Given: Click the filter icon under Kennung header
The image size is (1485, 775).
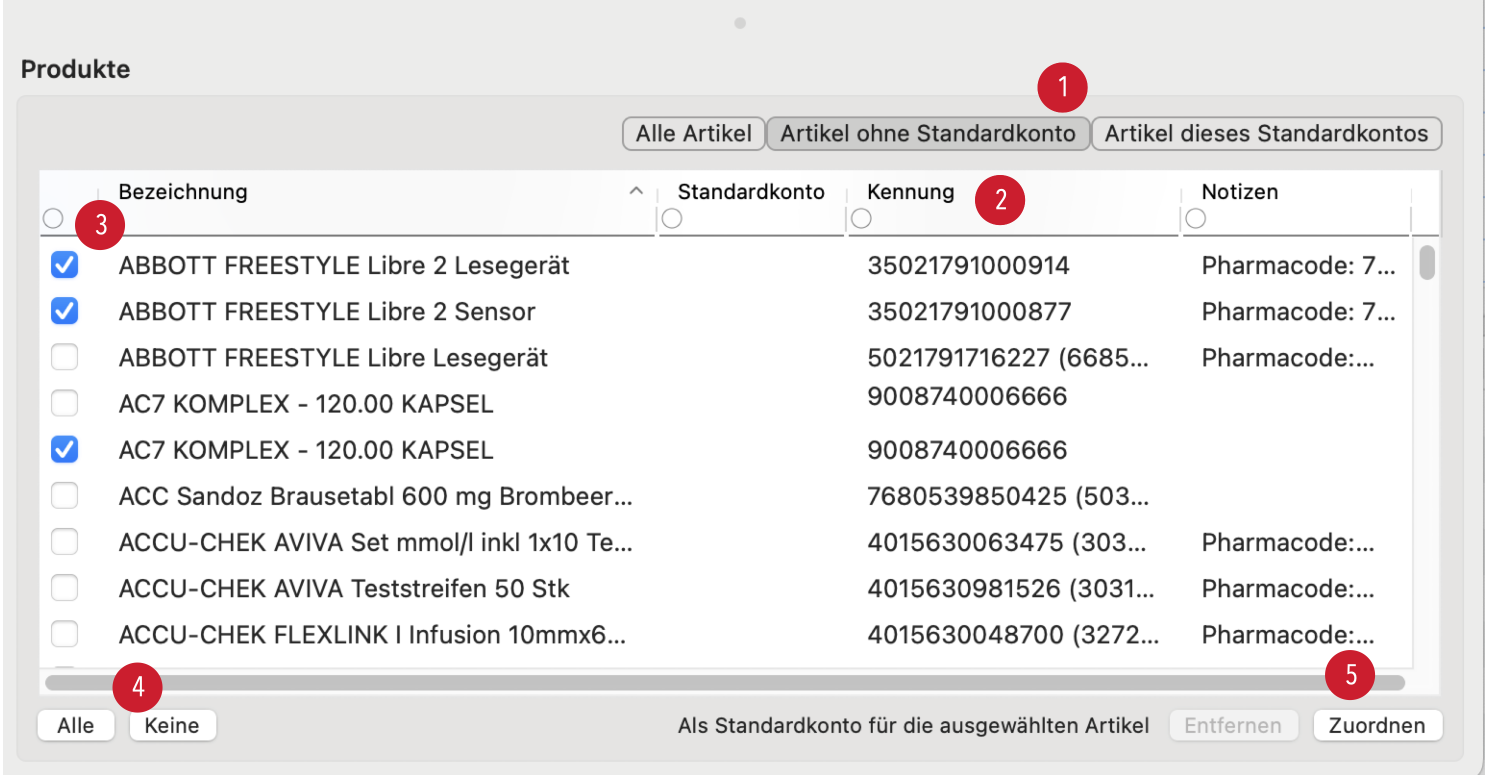Looking at the screenshot, I should [x=861, y=218].
